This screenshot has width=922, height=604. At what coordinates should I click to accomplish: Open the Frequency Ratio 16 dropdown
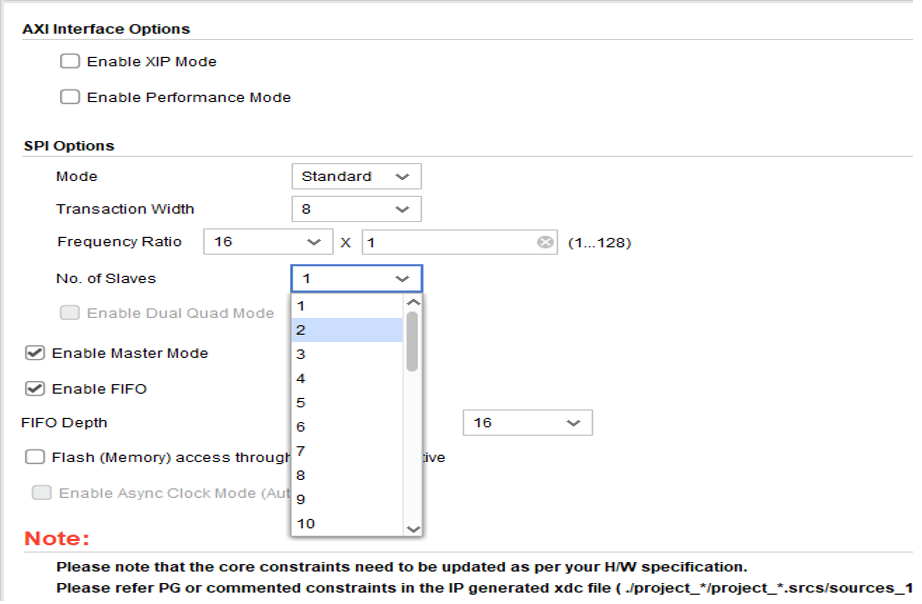(268, 242)
